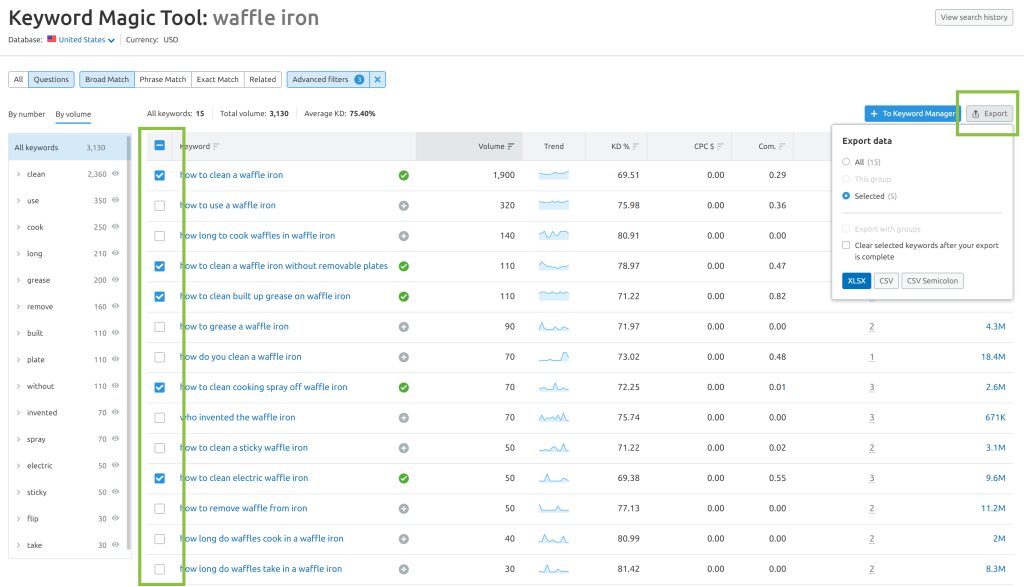1024x587 pixels.
Task: Open 'how to remove waffle from iron' keyword link
Action: (x=243, y=508)
